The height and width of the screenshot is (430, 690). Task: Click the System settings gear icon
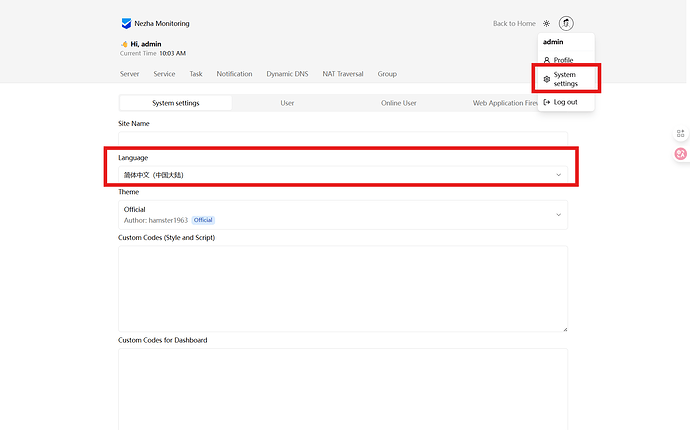(x=547, y=79)
